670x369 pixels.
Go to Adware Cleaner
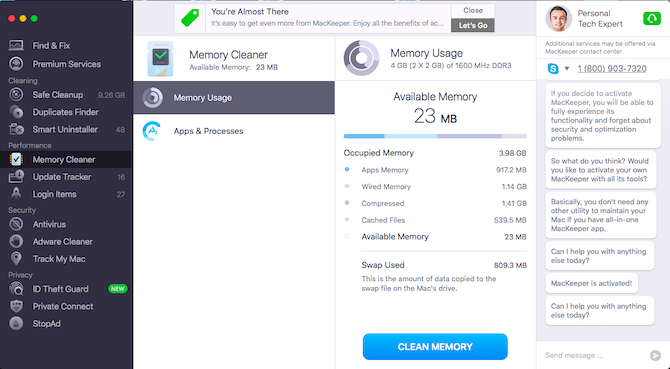click(x=66, y=241)
